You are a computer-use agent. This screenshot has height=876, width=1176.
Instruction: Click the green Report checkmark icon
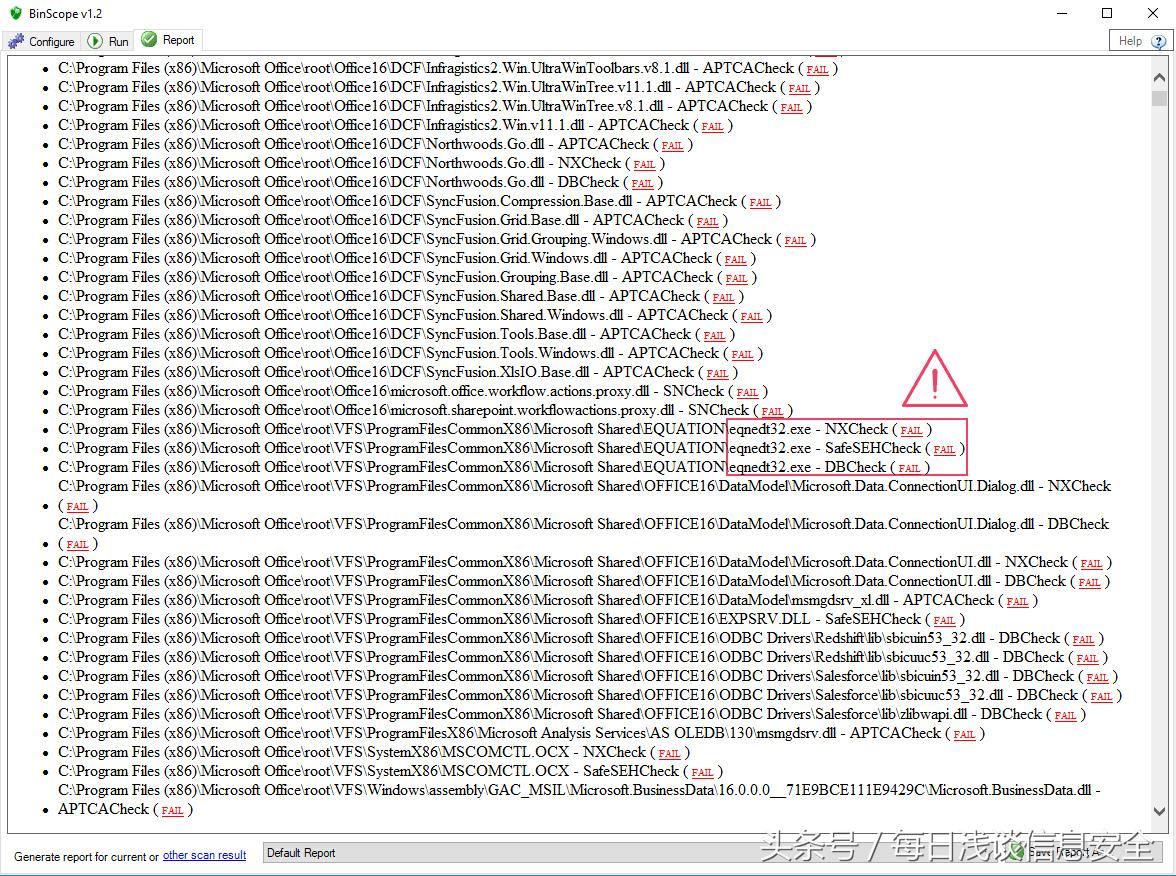tap(149, 40)
